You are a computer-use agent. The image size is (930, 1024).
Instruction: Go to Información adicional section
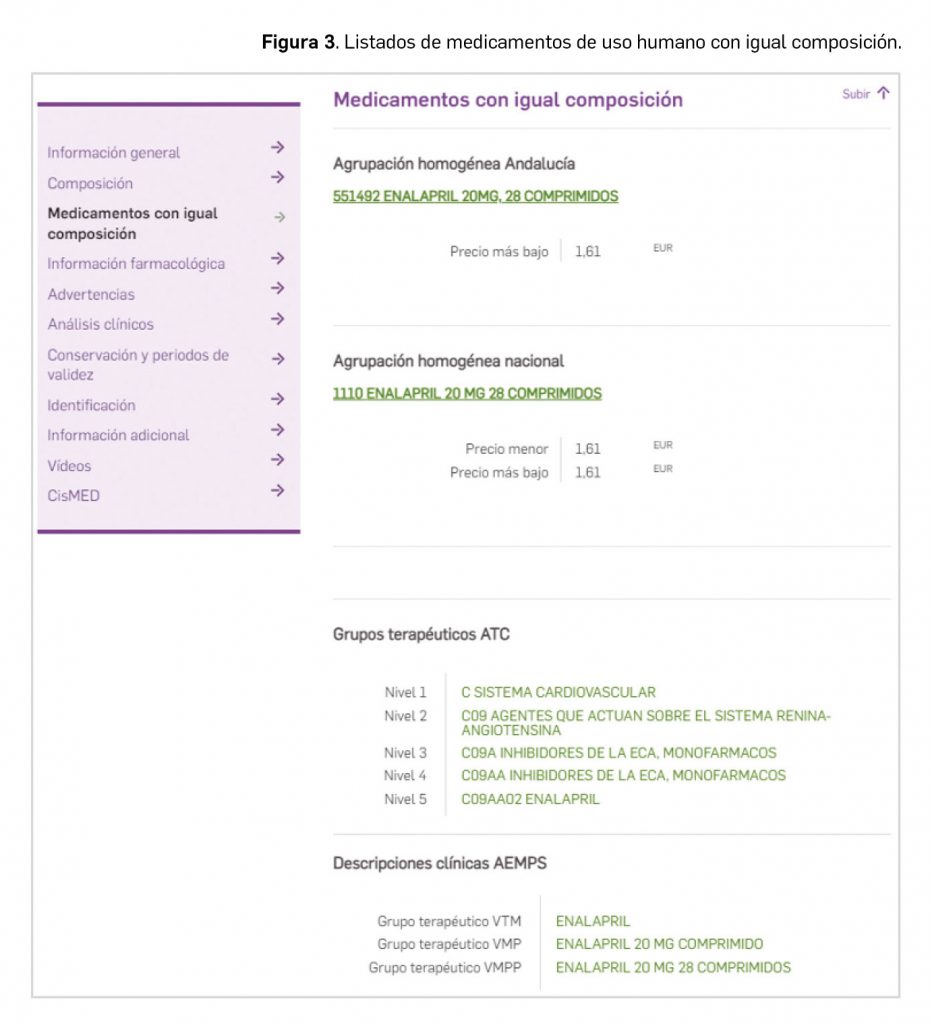[118, 435]
